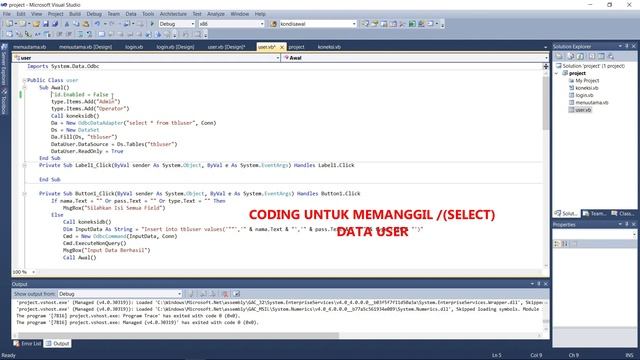Viewport: 640px width, 360px height.
Task: Open the Awal method dropdown
Action: [x=546, y=58]
